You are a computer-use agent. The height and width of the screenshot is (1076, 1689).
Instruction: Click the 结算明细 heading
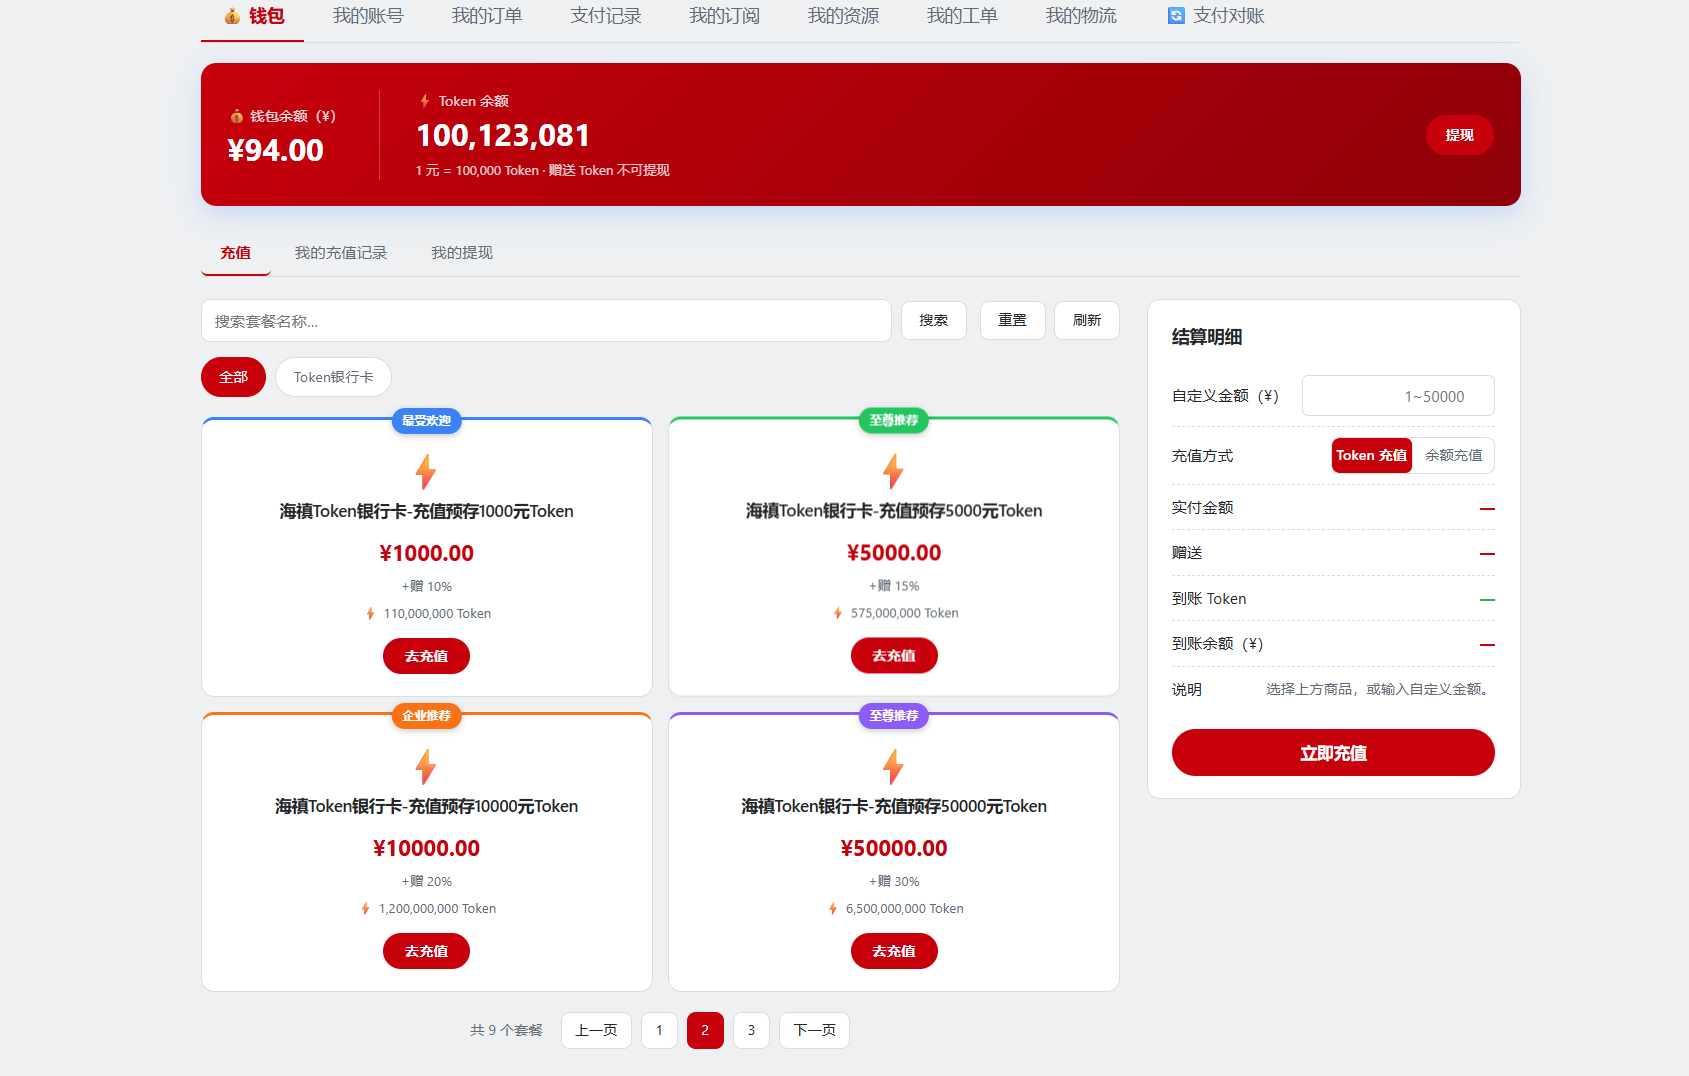1207,337
